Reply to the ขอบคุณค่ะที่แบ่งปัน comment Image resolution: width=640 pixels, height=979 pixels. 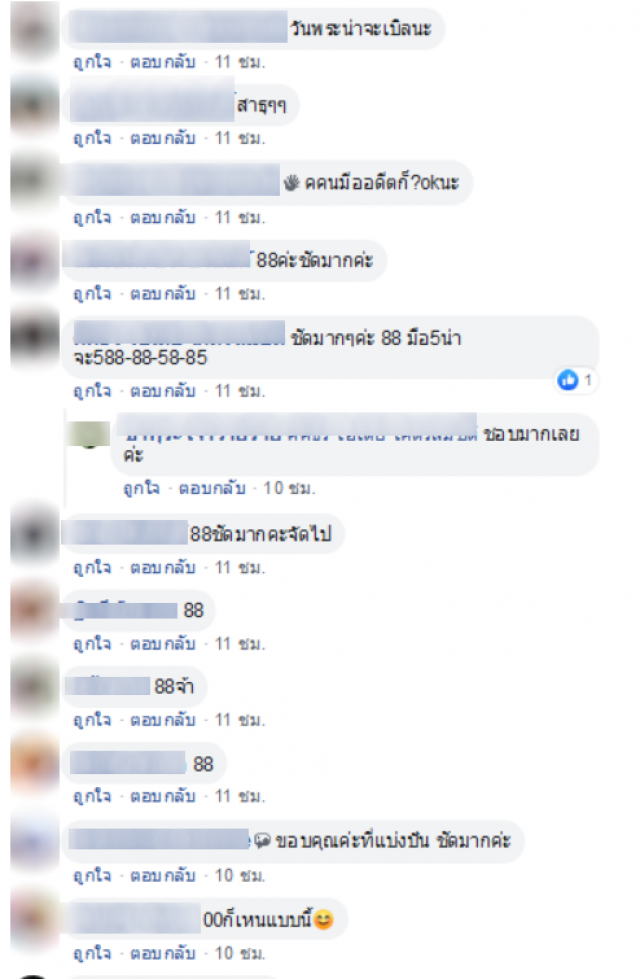click(162, 875)
